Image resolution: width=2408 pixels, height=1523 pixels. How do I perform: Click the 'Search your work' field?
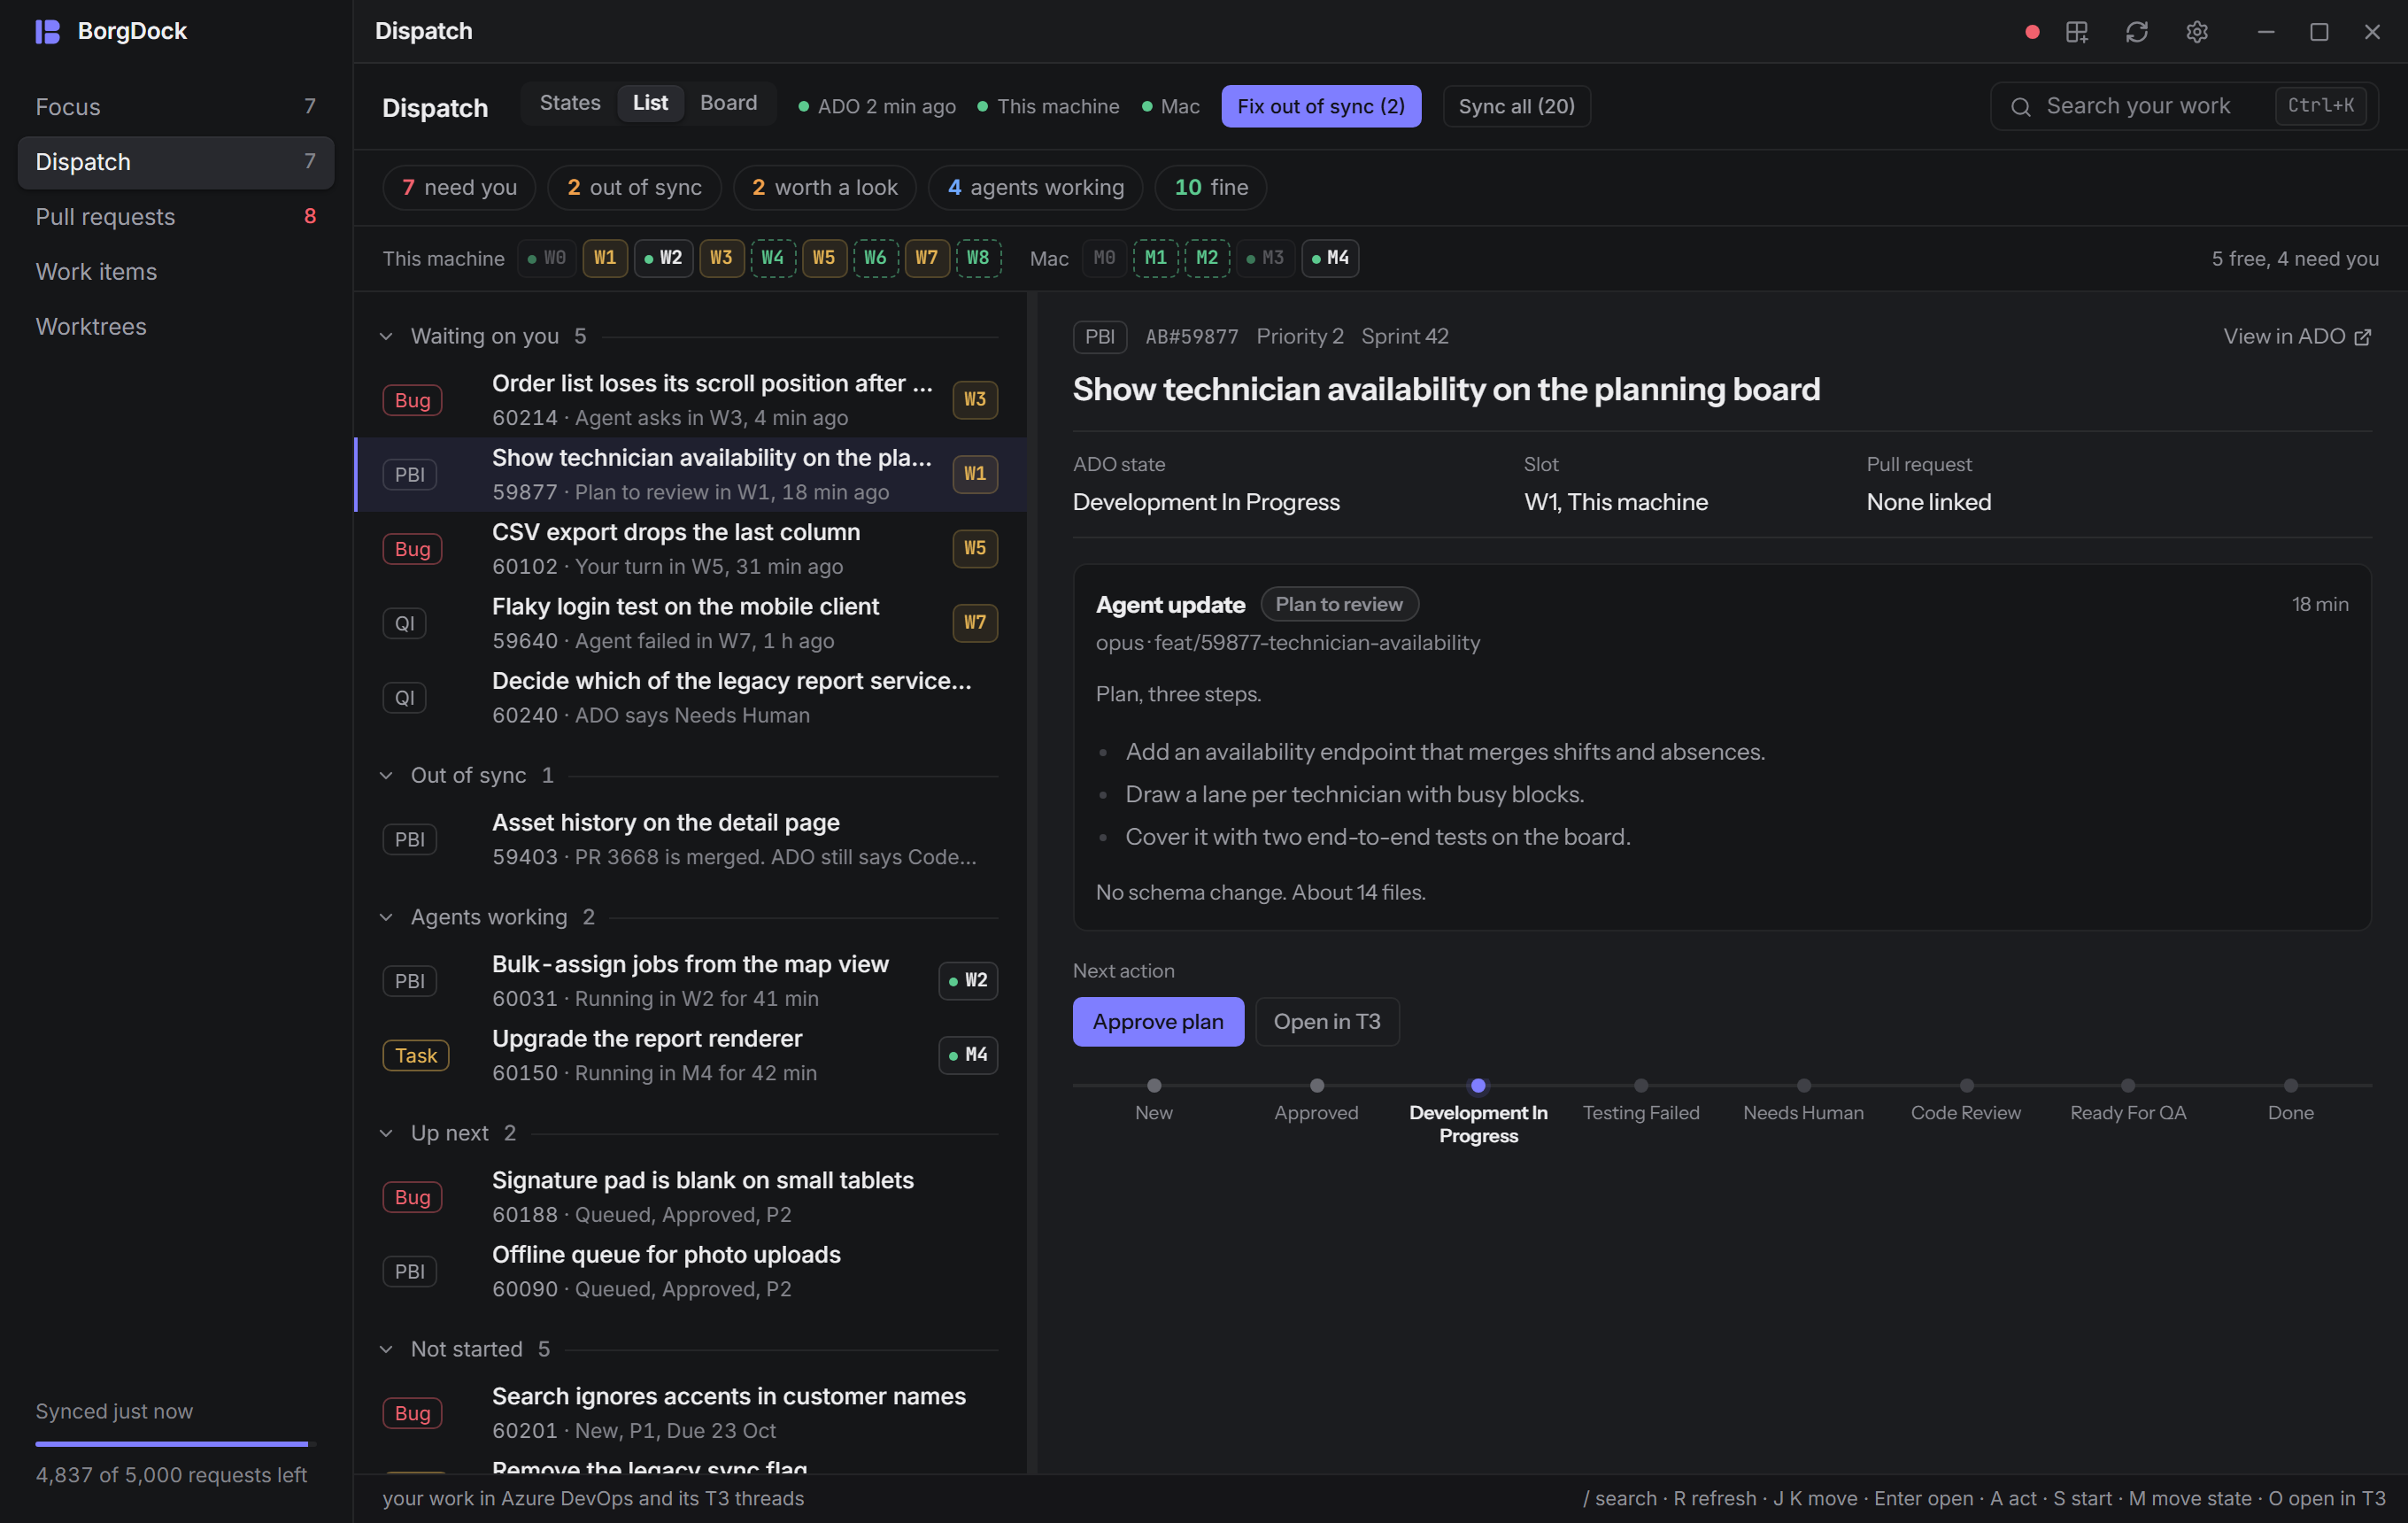tap(2184, 107)
